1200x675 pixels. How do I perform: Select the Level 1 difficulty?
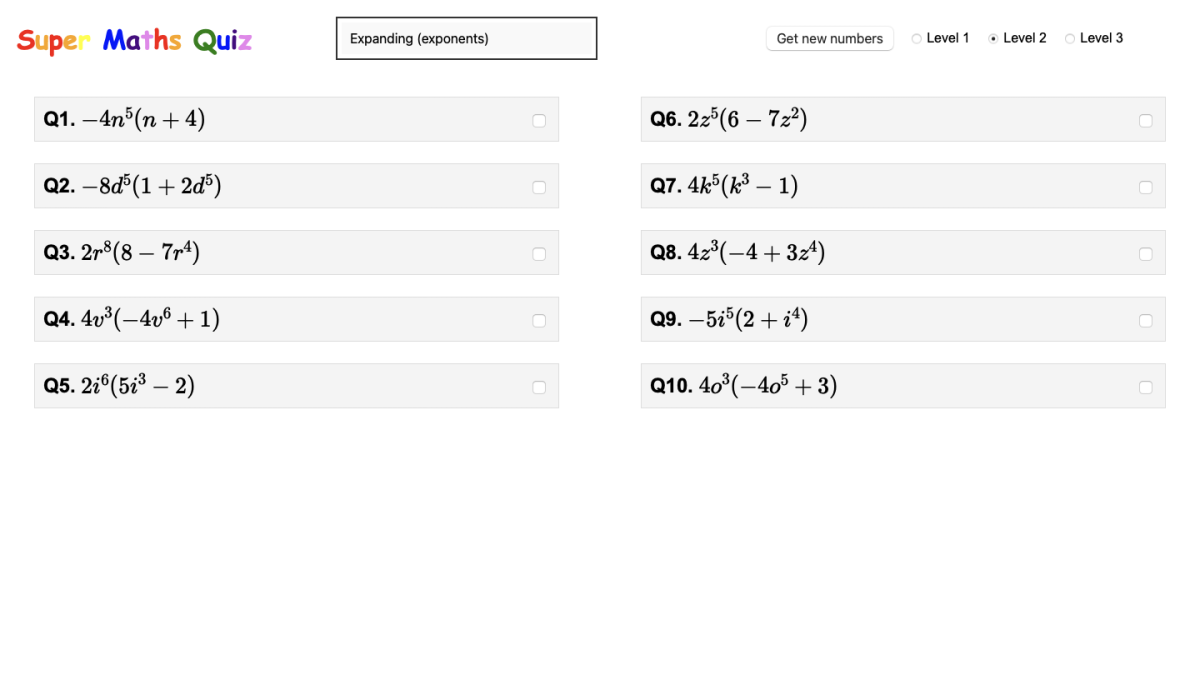(916, 38)
